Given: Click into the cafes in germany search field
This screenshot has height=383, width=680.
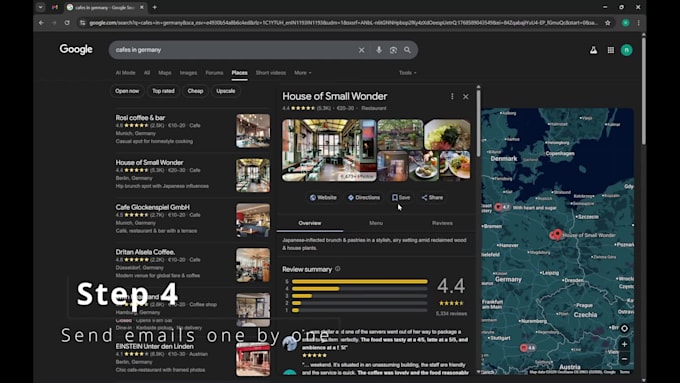Looking at the screenshot, I should tap(234, 50).
